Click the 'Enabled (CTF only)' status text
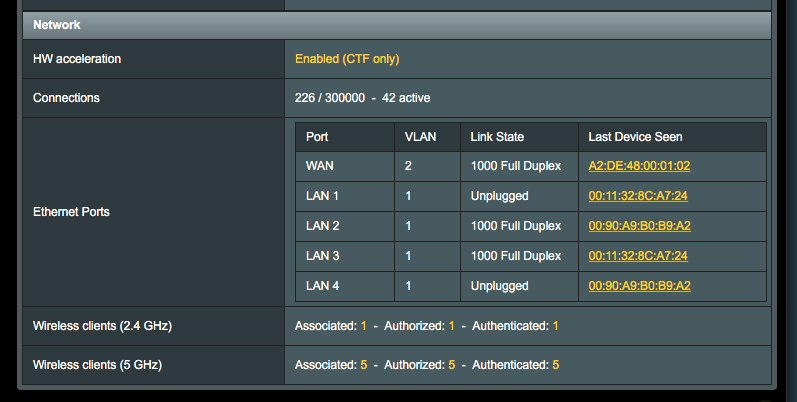The width and height of the screenshot is (797, 402). (347, 59)
